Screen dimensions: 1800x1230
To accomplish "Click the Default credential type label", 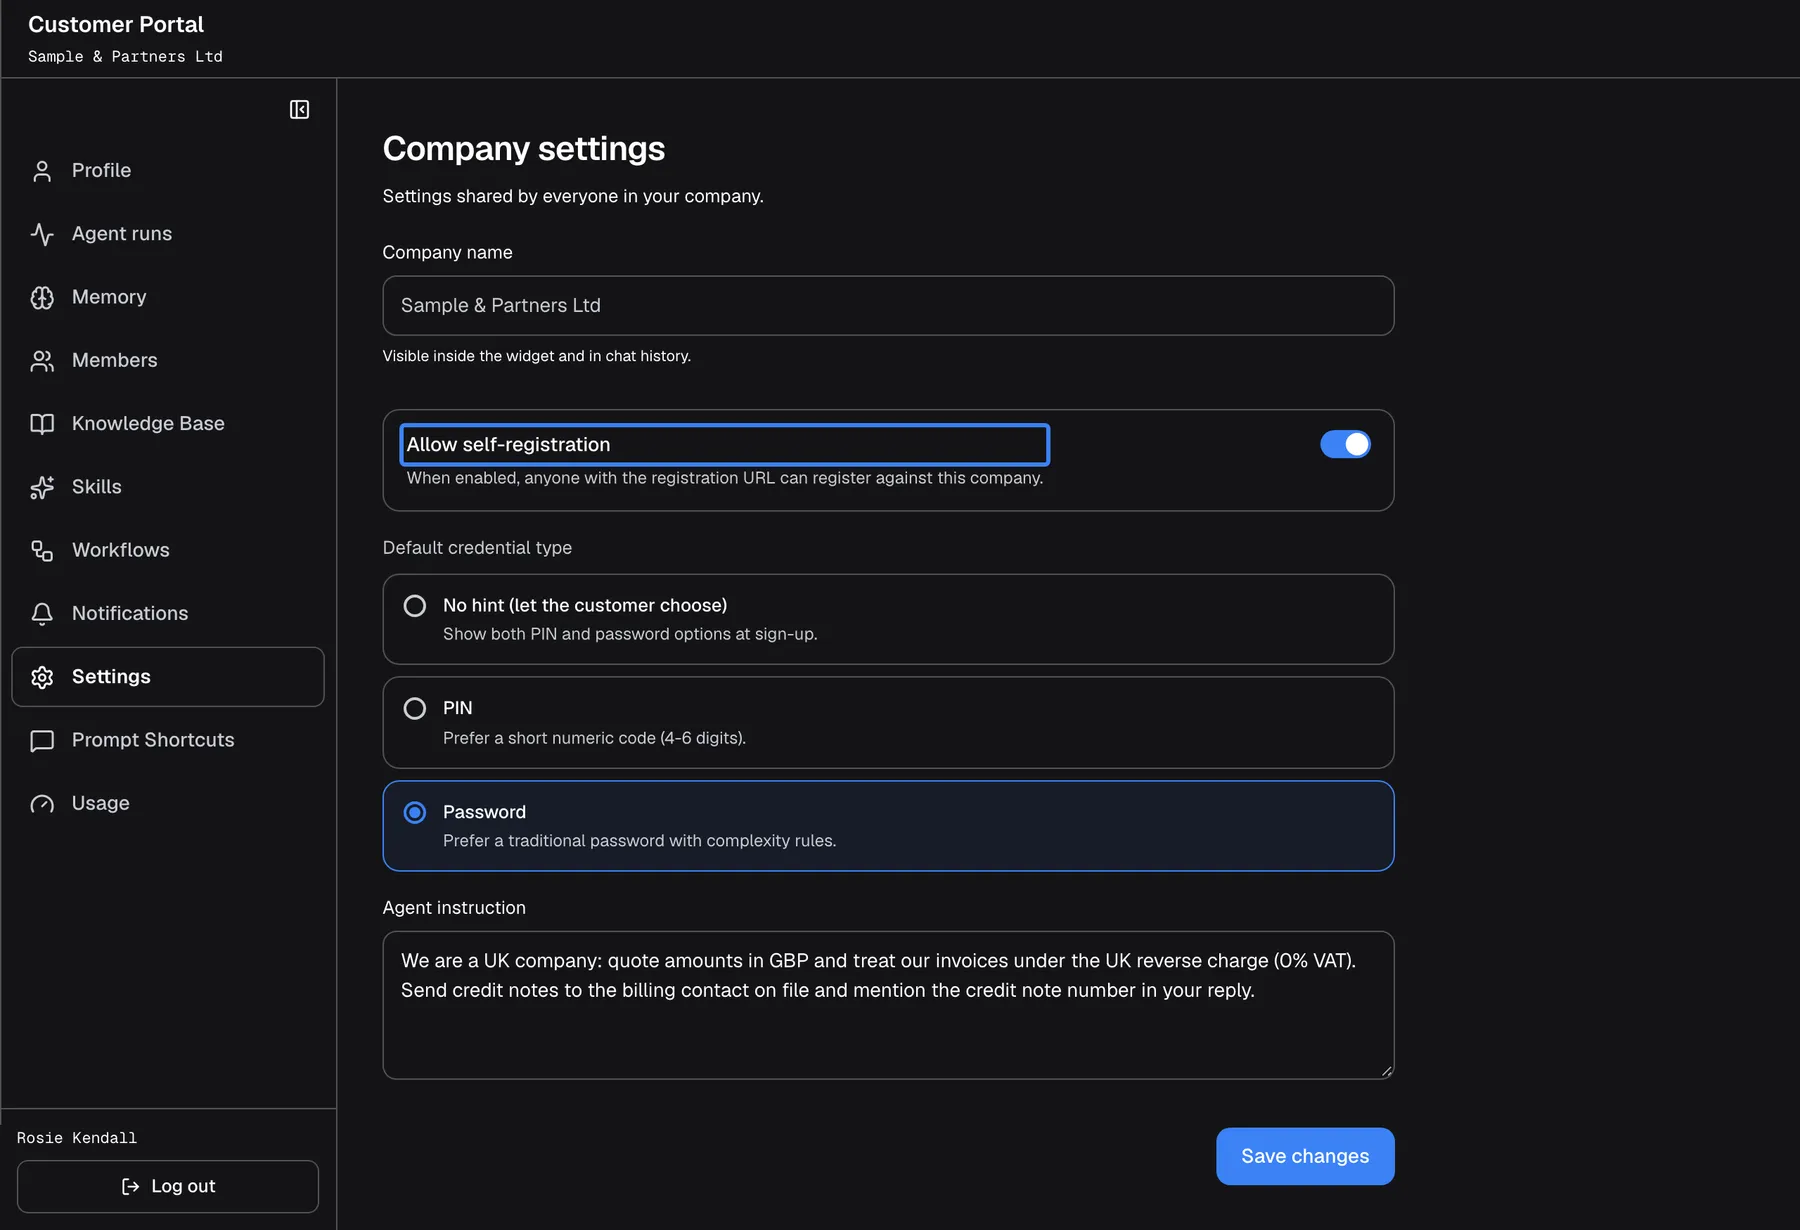I will tap(477, 548).
